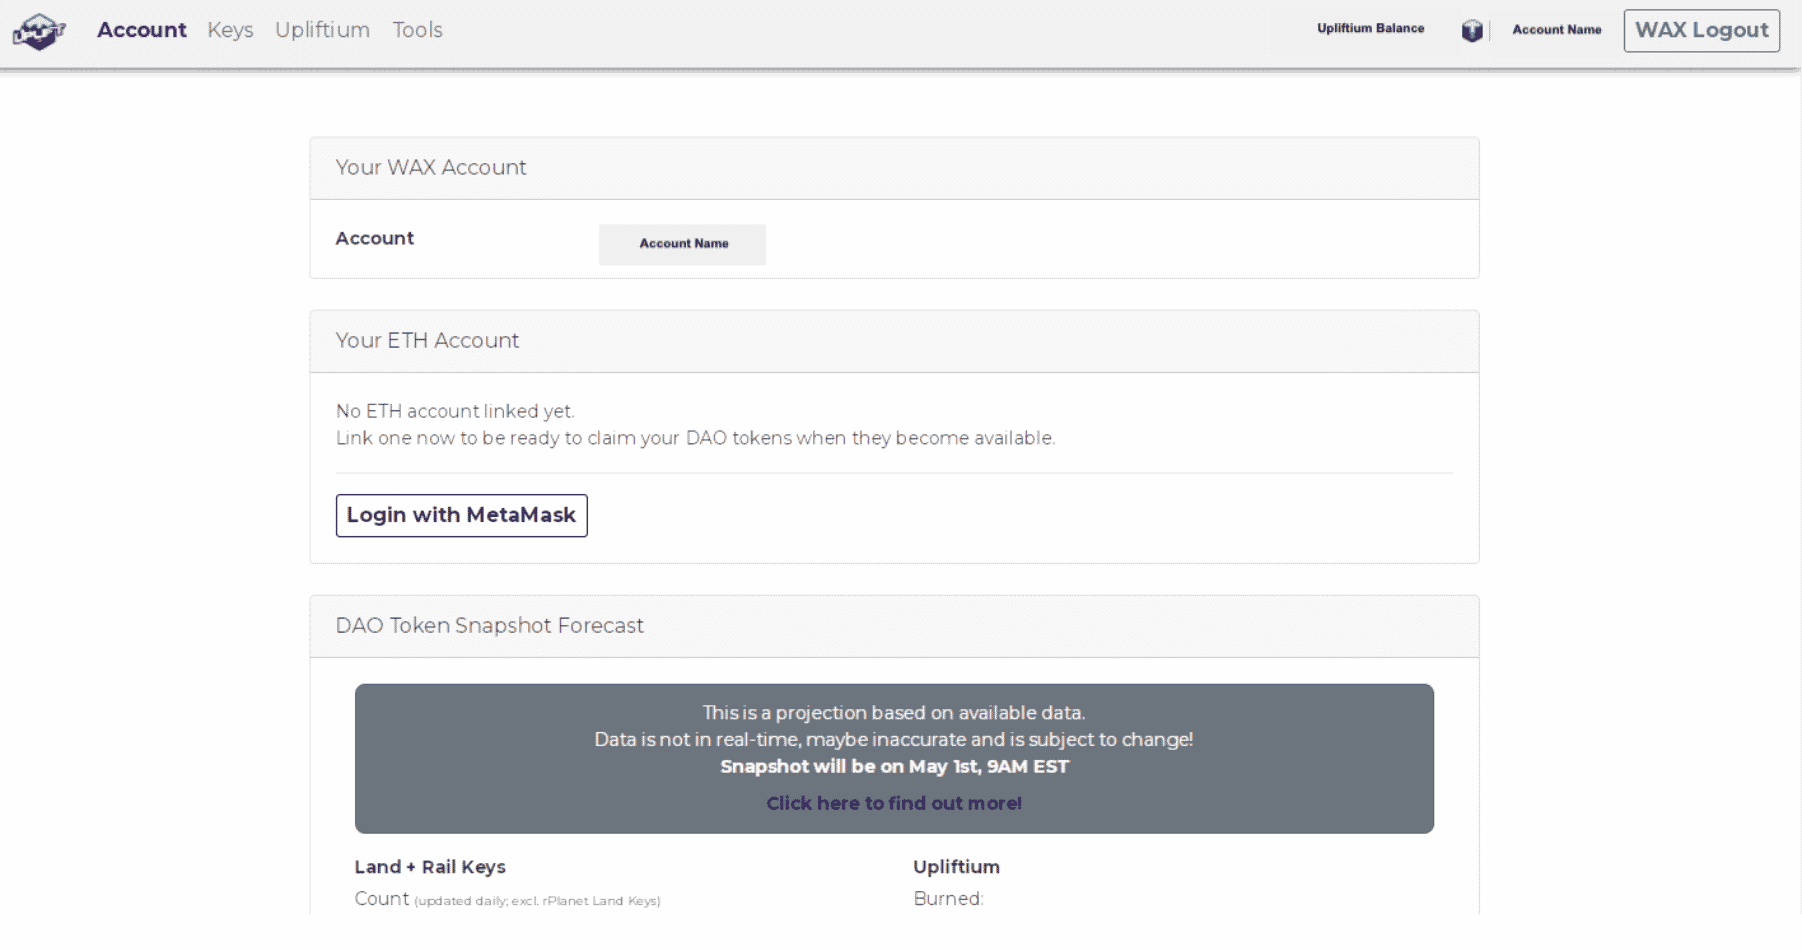This screenshot has height=950, width=1802.
Task: Click 'Link one now to be ready' sentence
Action: tap(695, 438)
